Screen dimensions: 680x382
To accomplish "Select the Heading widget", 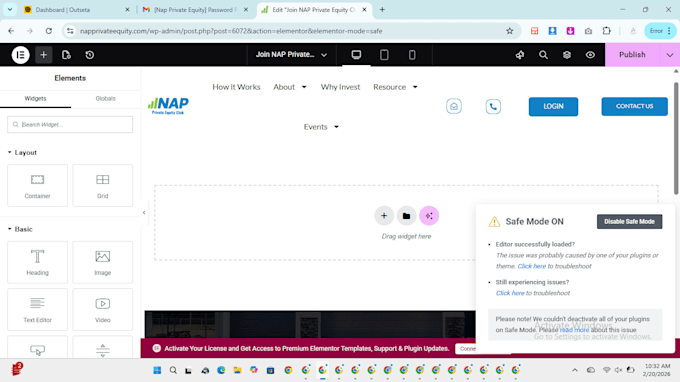I will coord(37,262).
